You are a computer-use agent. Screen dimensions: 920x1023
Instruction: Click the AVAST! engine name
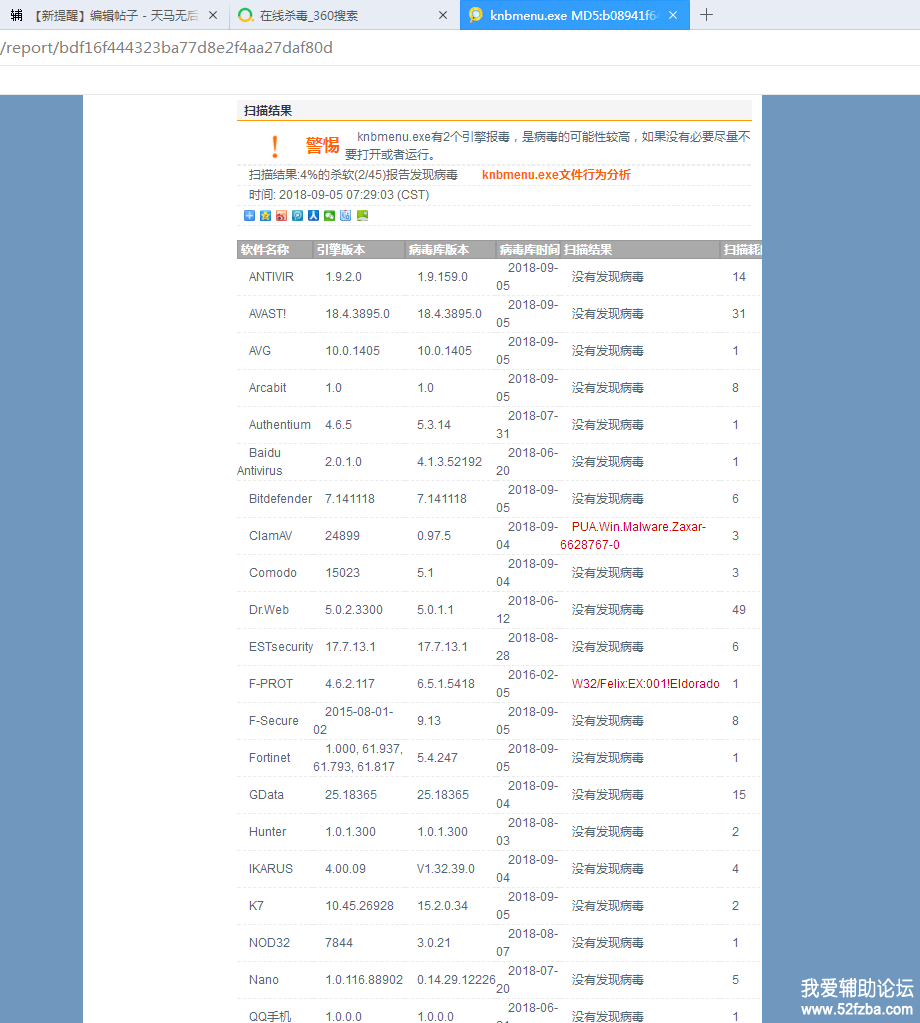[268, 314]
